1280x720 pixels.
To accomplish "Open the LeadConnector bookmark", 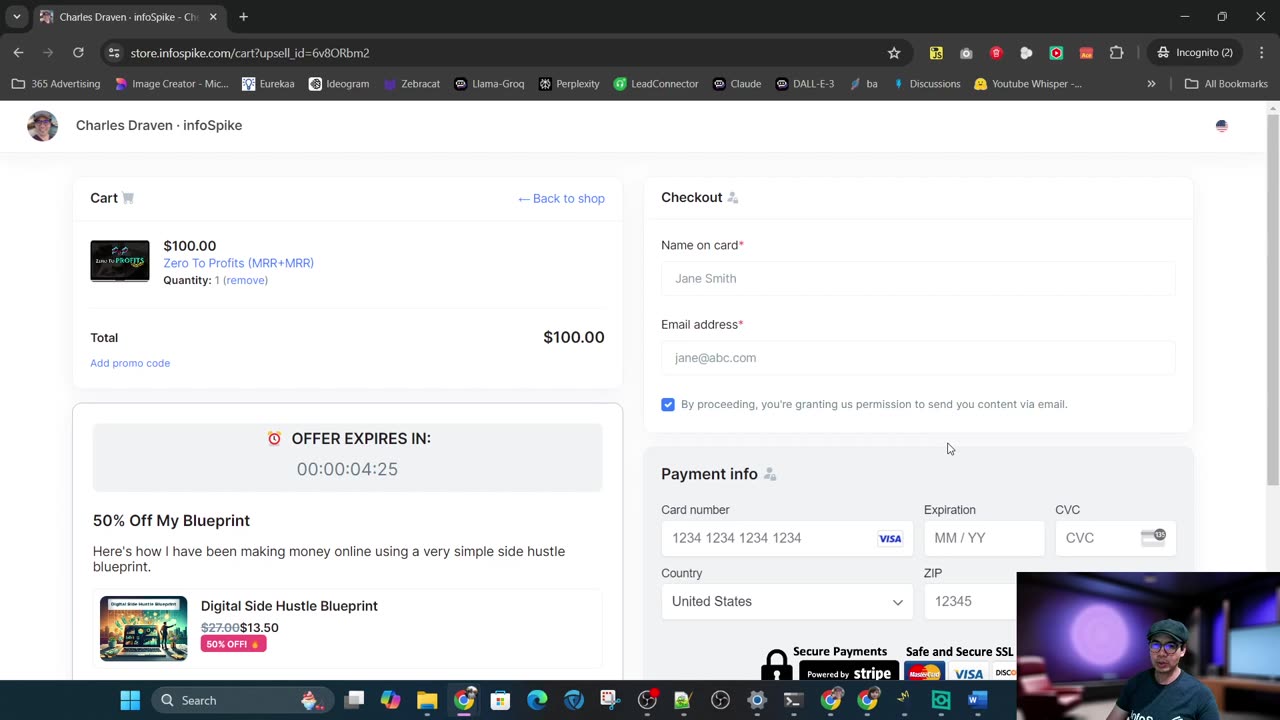I will [x=655, y=84].
